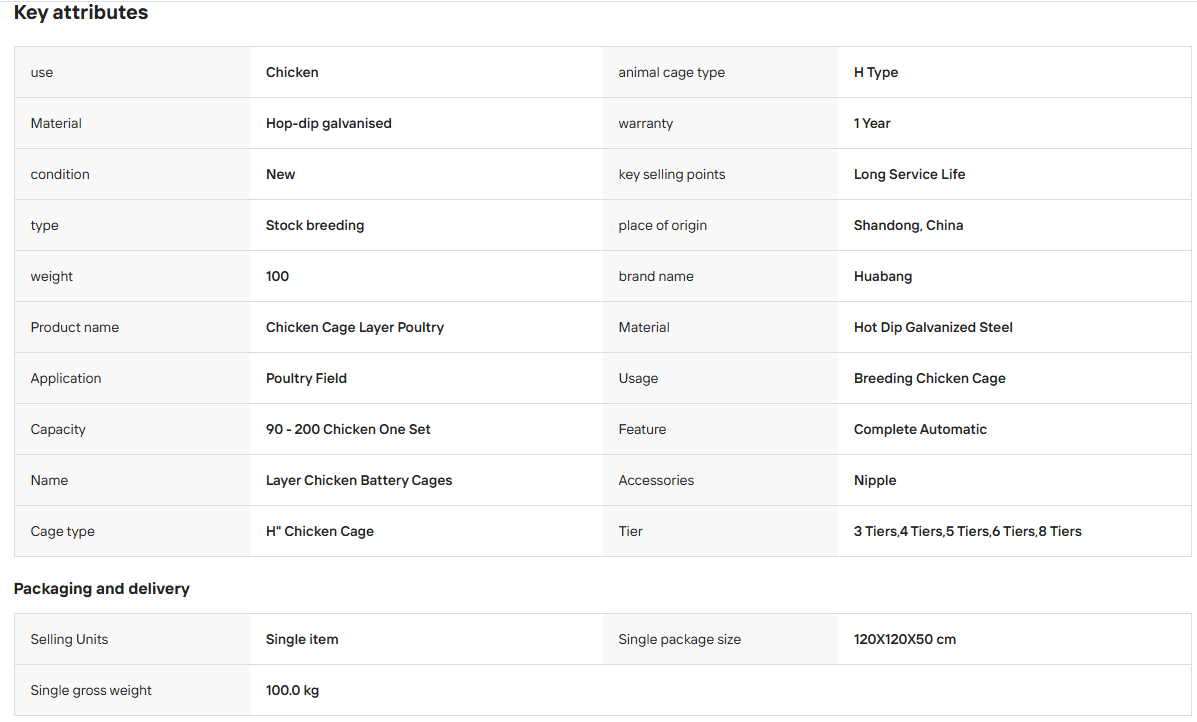The width and height of the screenshot is (1197, 722).
Task: Click the H Type cage type value
Action: click(876, 73)
